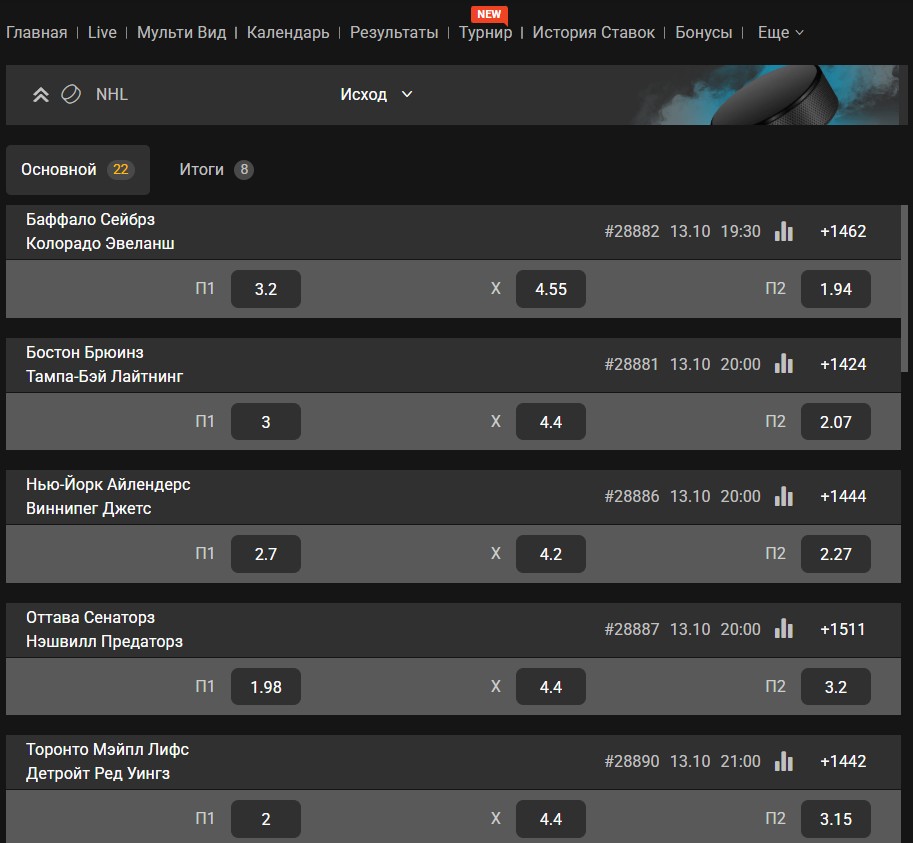Screen dimensions: 913x843
Task: Click the NHL league title
Action: [112, 94]
